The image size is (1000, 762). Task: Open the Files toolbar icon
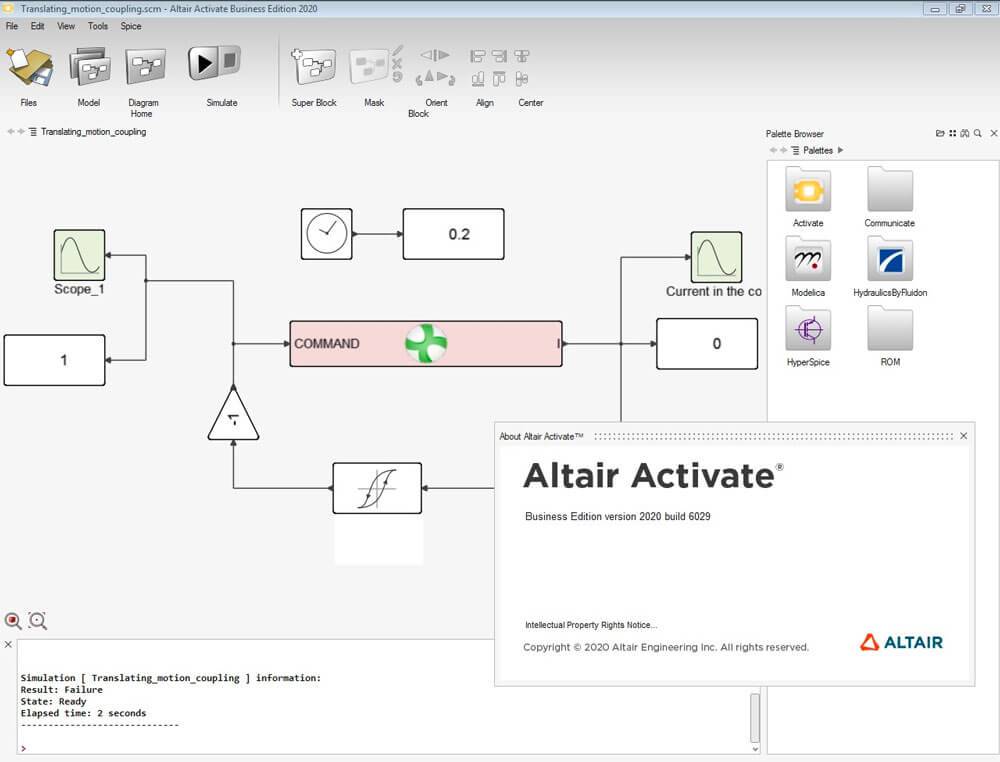point(29,68)
